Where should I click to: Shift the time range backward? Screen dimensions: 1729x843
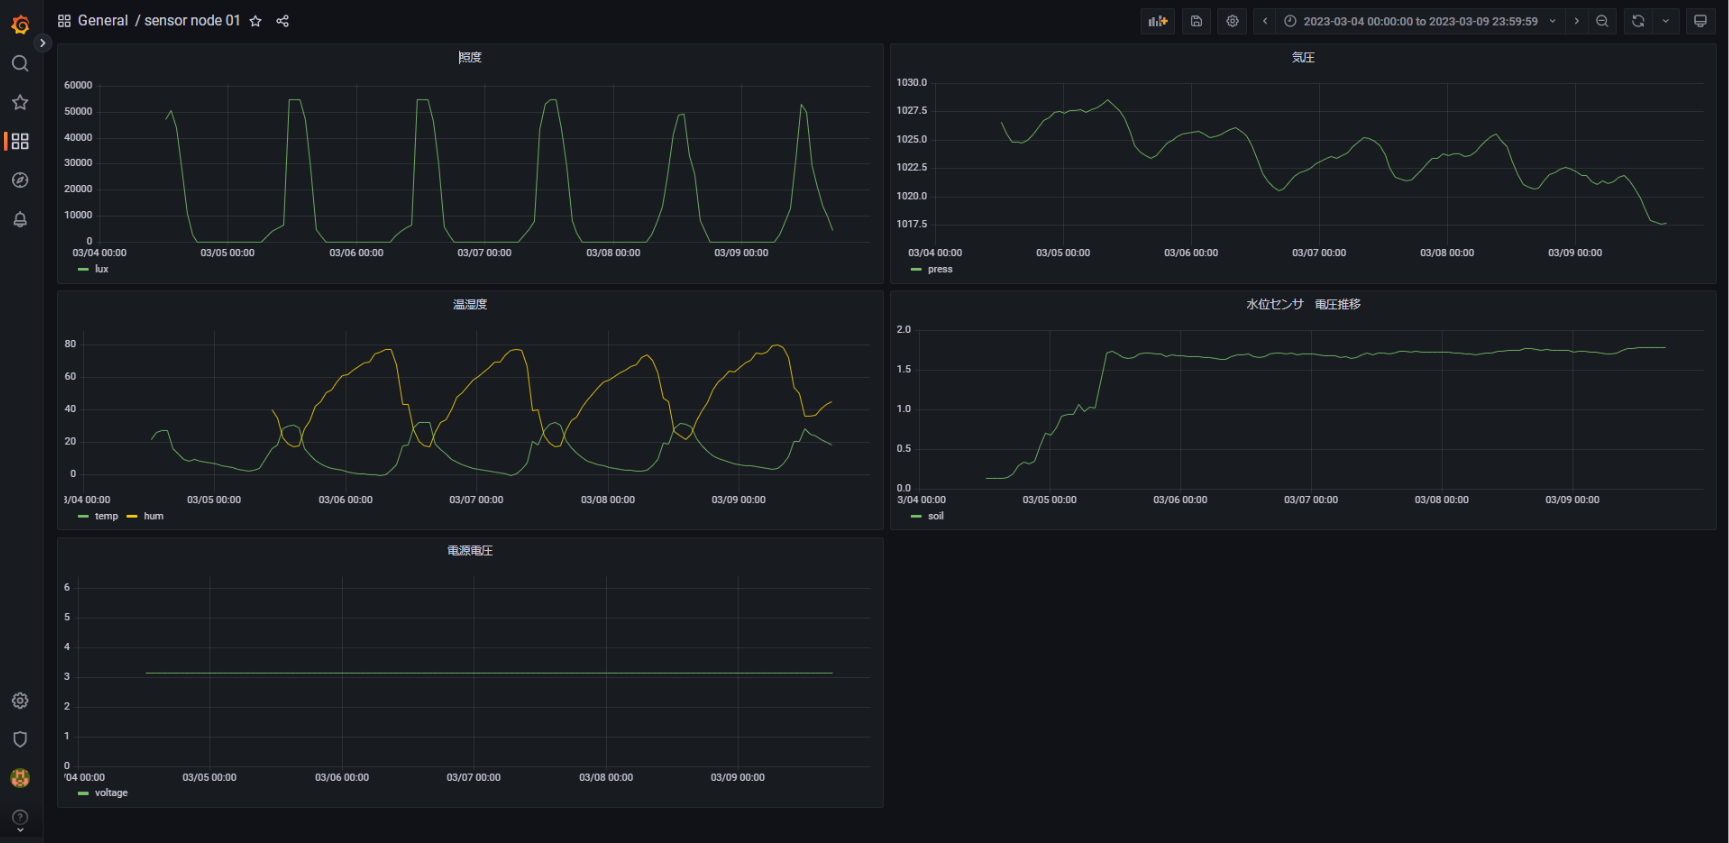pos(1265,21)
